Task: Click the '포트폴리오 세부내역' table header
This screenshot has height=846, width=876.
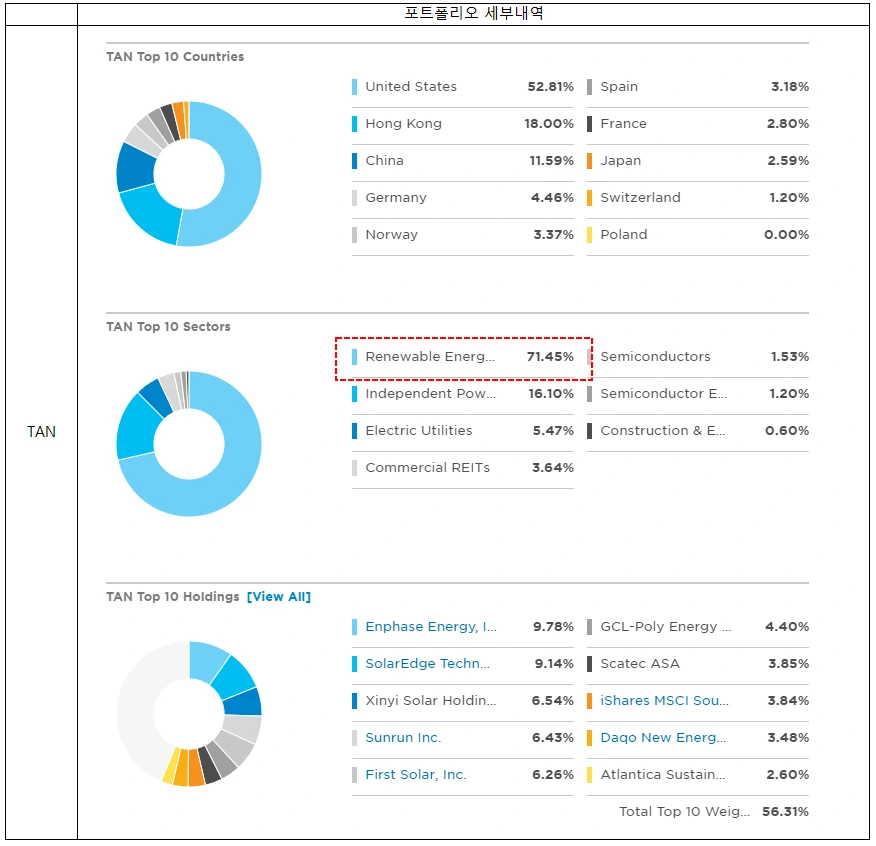Action: tap(473, 13)
